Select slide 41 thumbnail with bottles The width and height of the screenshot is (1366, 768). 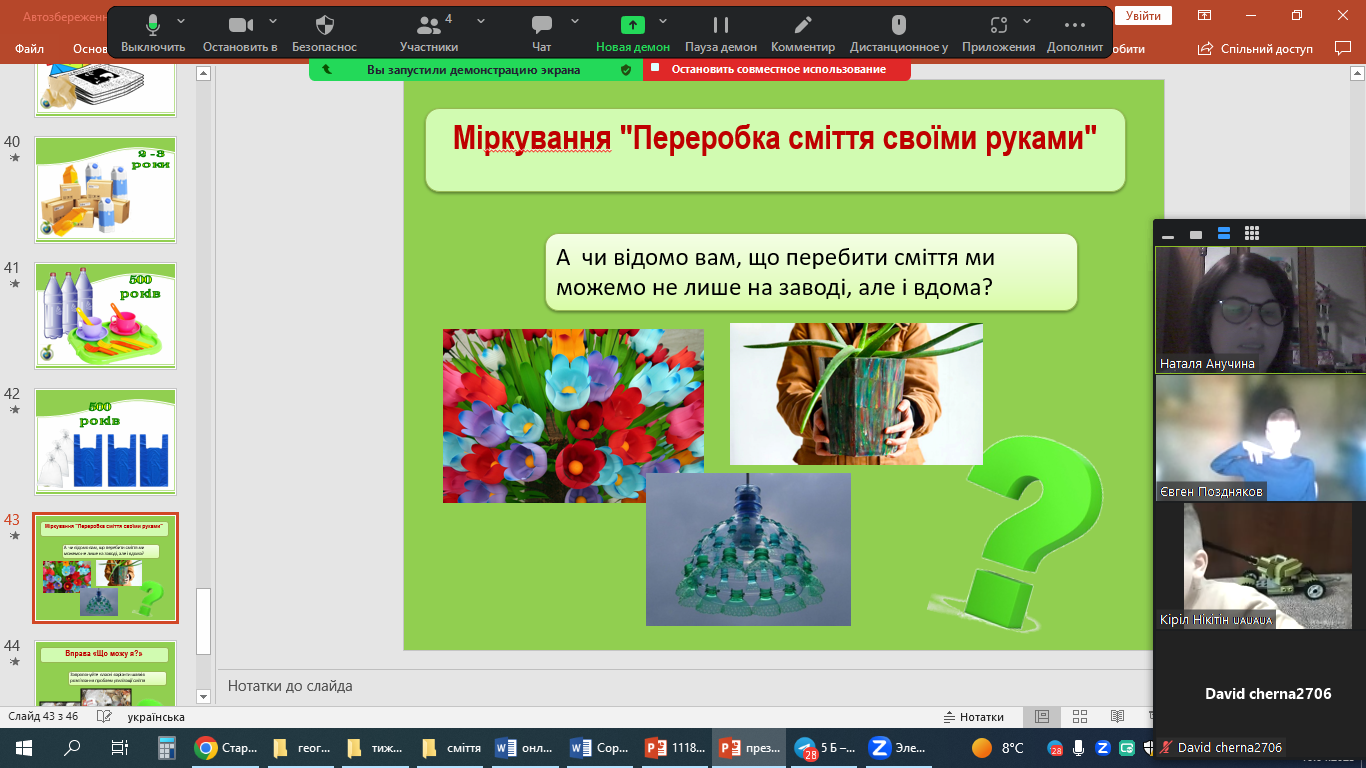tap(105, 316)
